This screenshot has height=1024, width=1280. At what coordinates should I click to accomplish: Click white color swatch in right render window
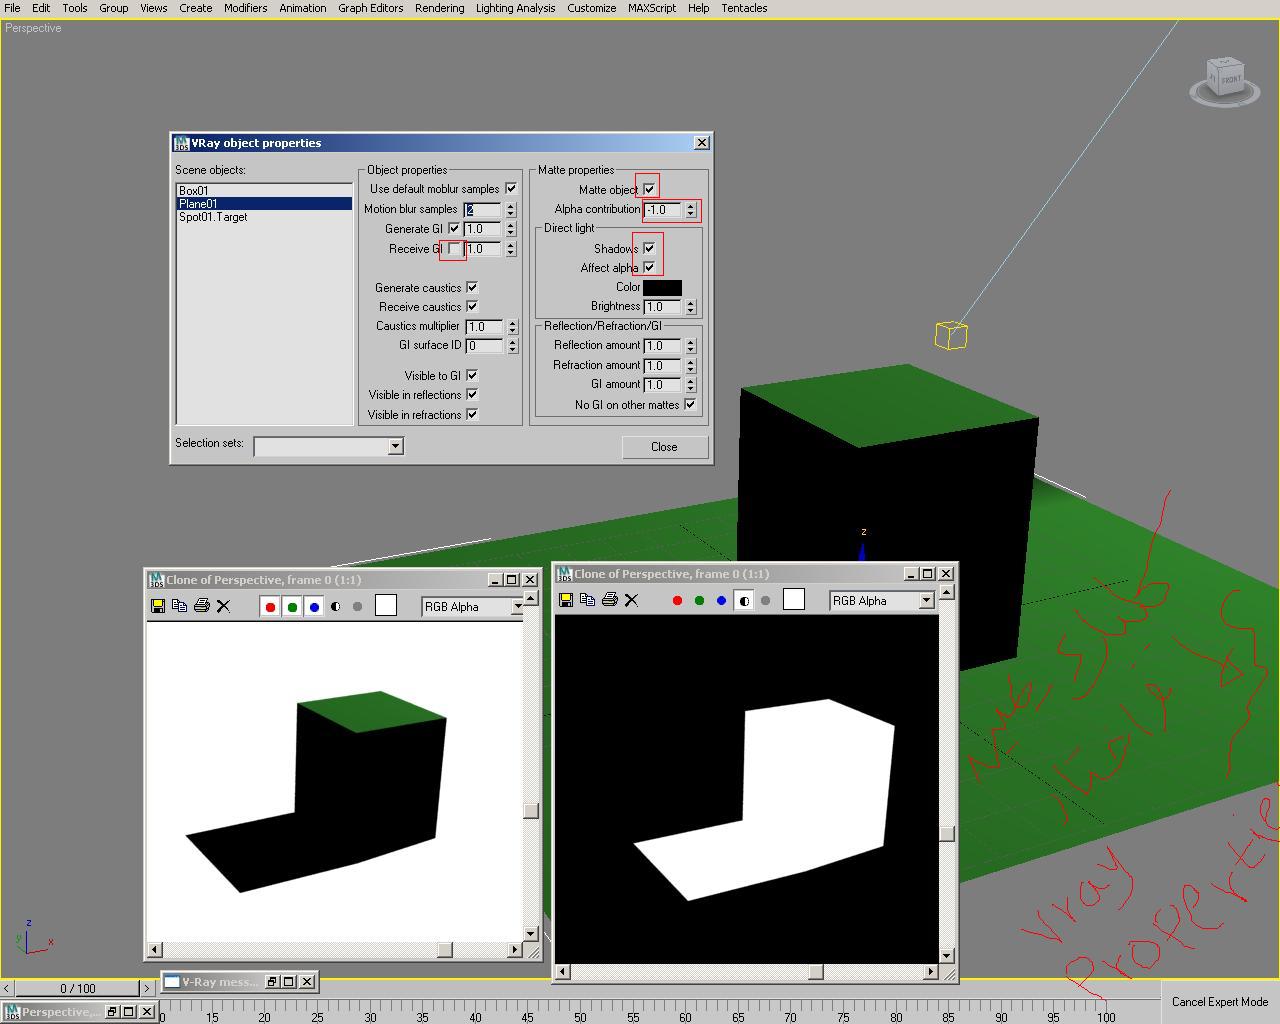point(794,599)
